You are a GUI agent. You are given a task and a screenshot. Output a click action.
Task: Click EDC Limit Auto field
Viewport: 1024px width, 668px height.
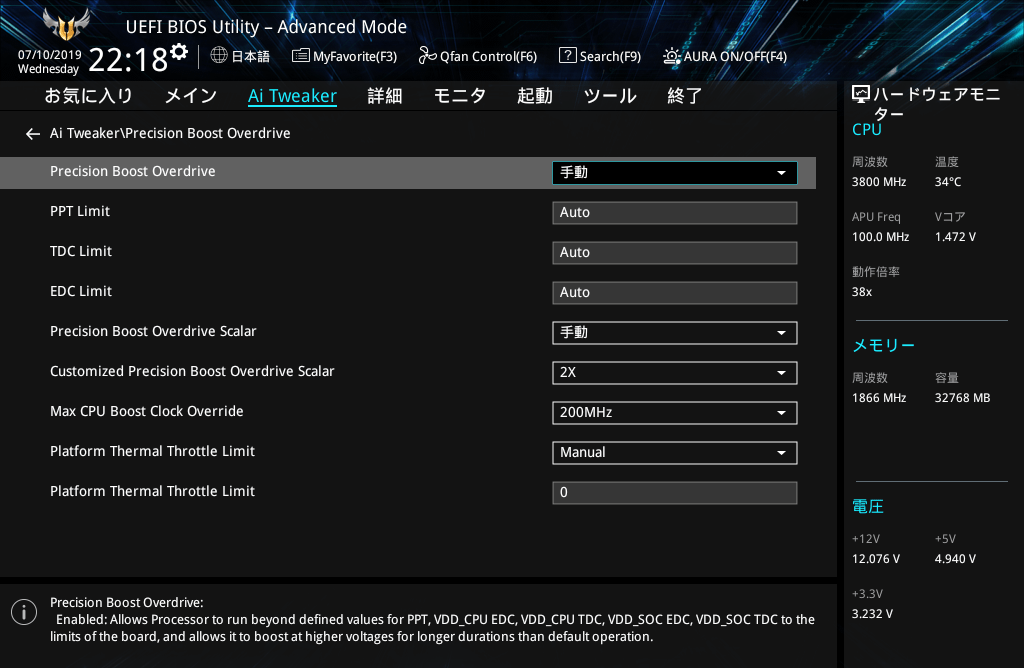[x=675, y=293]
